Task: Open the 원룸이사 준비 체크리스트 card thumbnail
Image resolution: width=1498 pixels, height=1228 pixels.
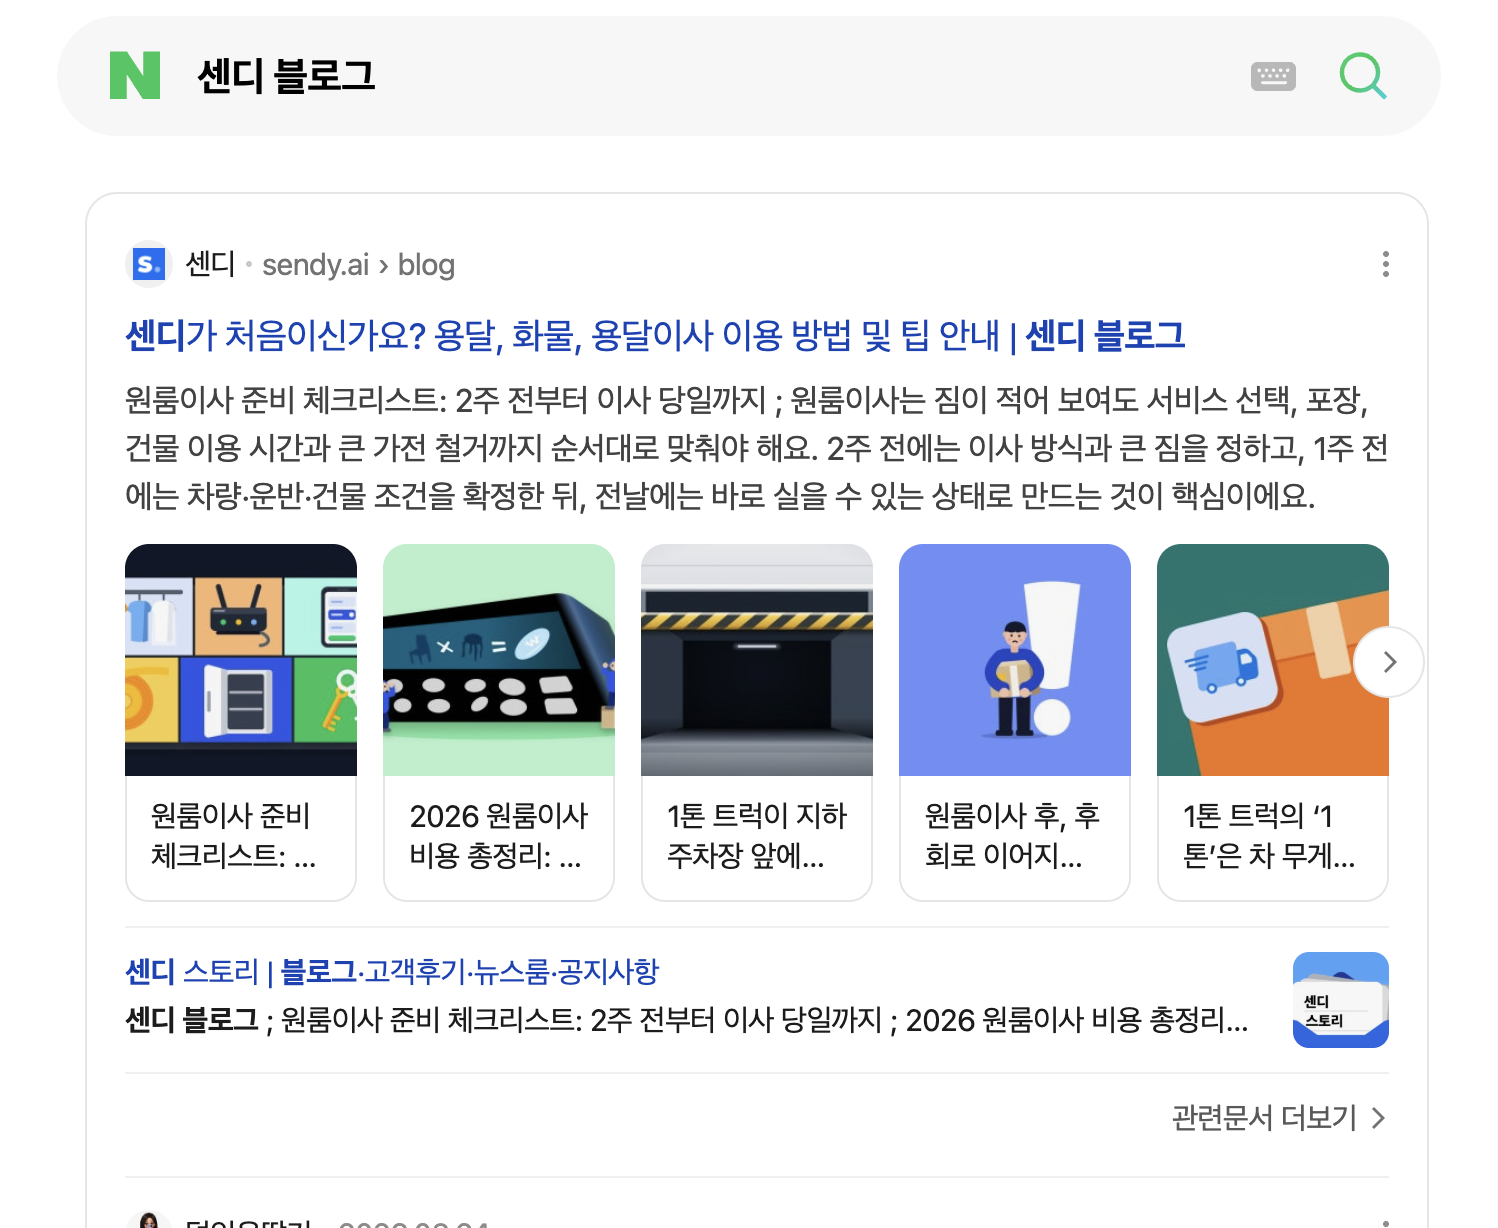Action: tap(241, 660)
